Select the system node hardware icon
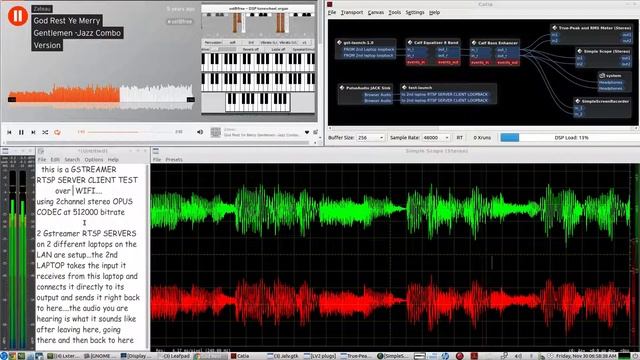 pos(602,76)
